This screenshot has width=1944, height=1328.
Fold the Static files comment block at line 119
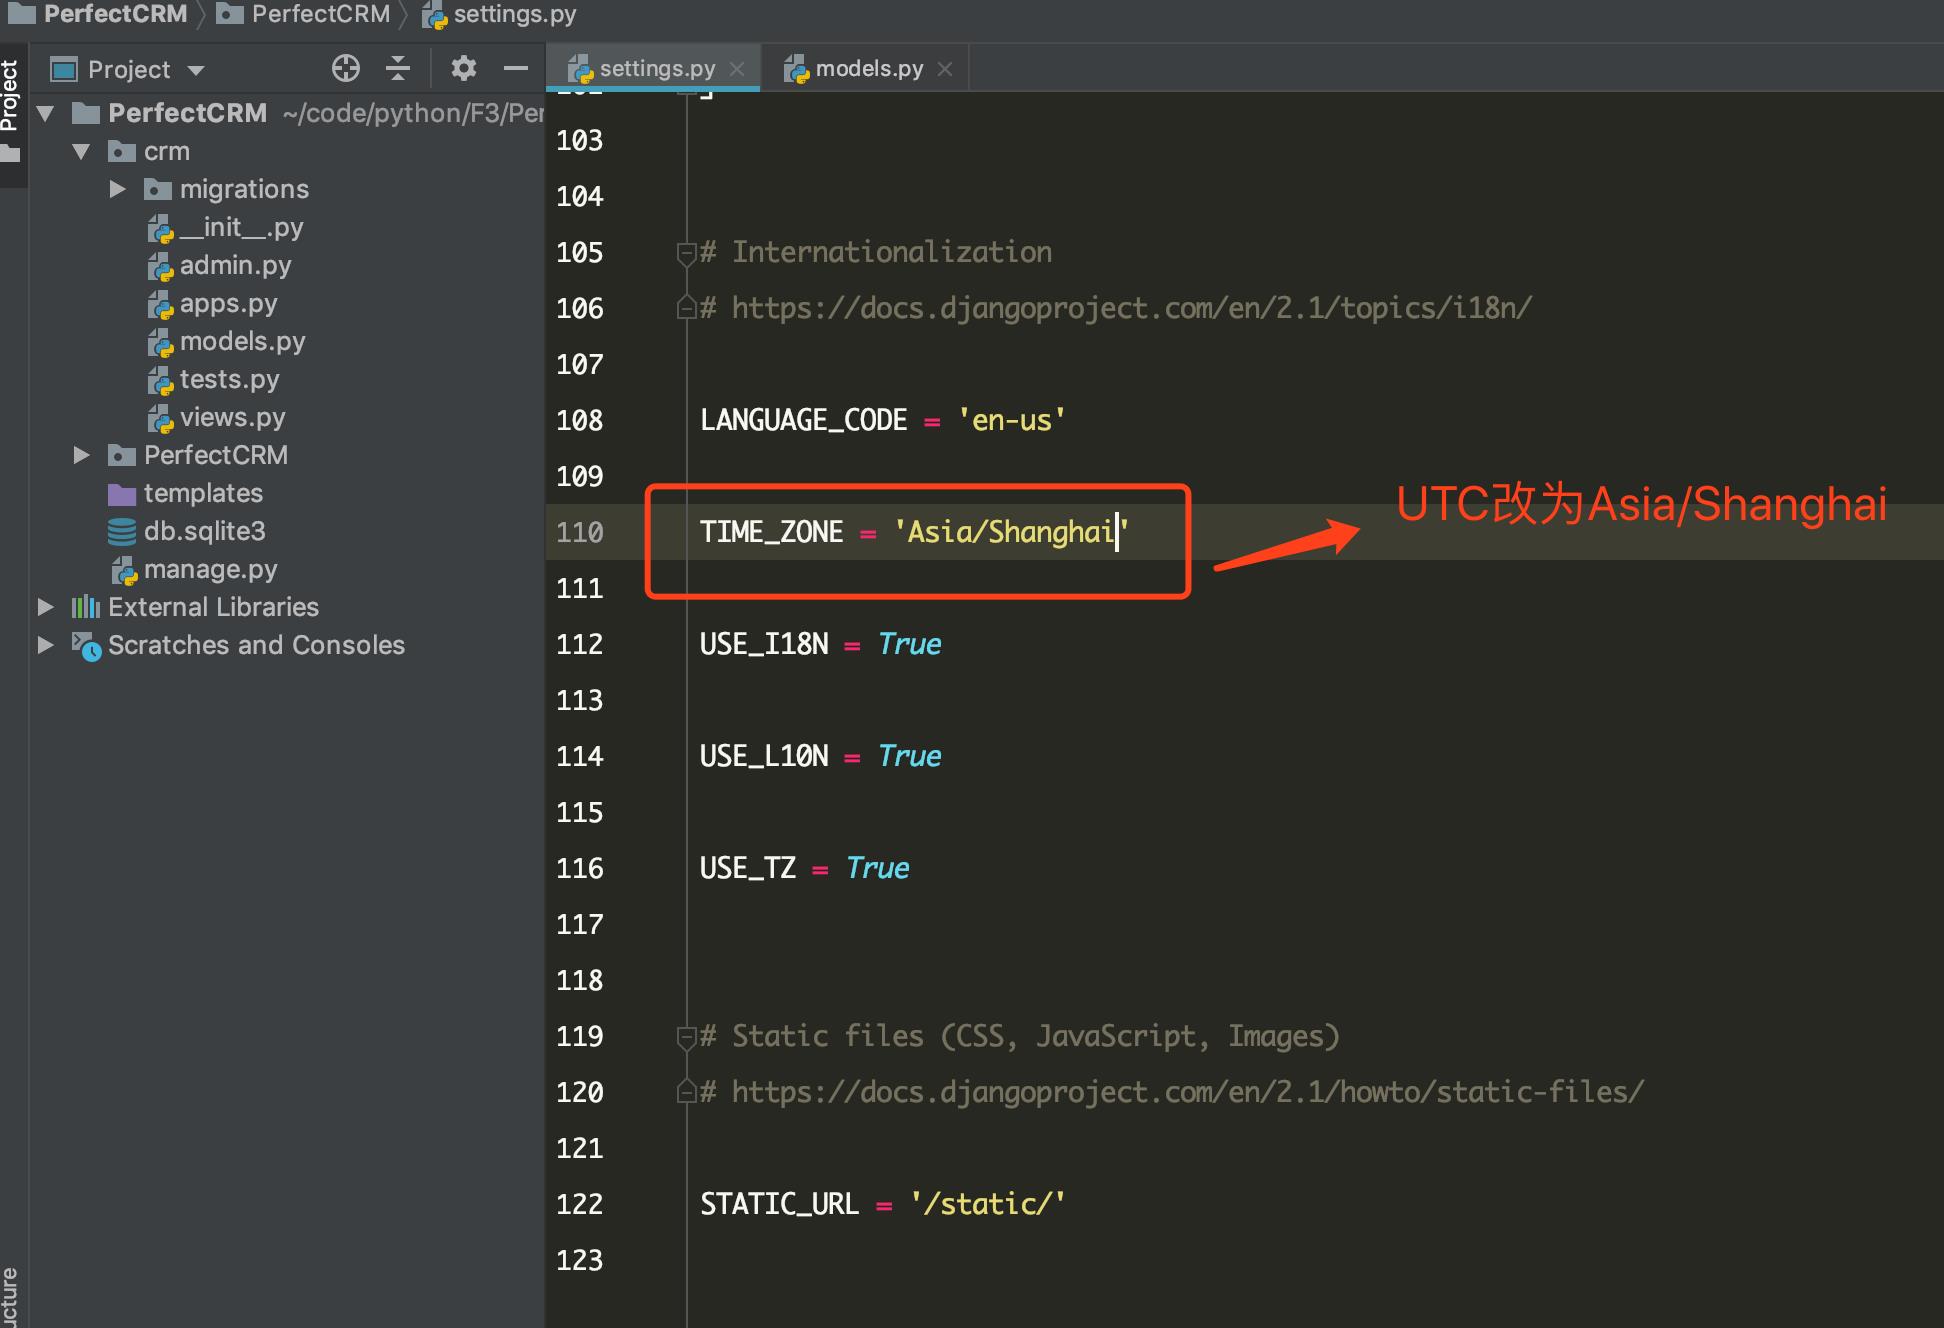[x=686, y=1037]
